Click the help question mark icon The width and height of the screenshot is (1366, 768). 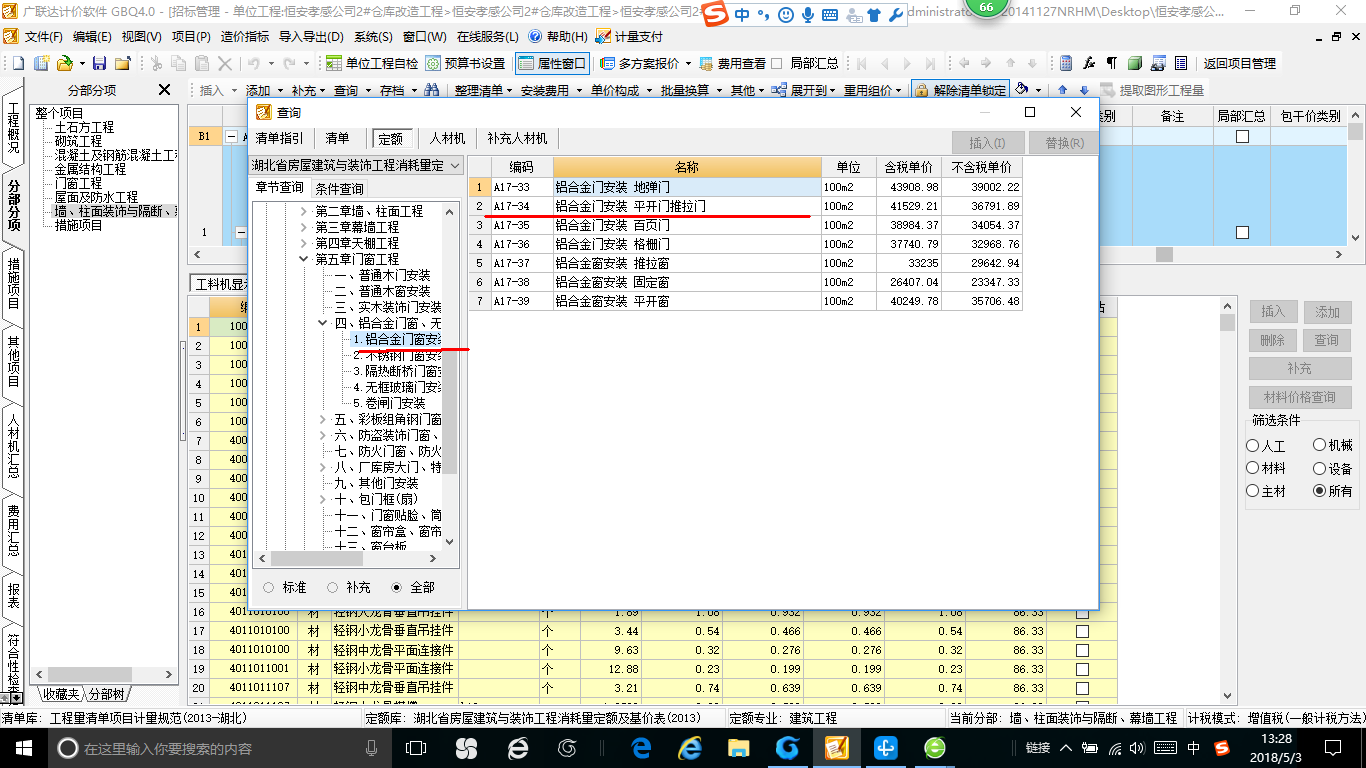click(535, 36)
